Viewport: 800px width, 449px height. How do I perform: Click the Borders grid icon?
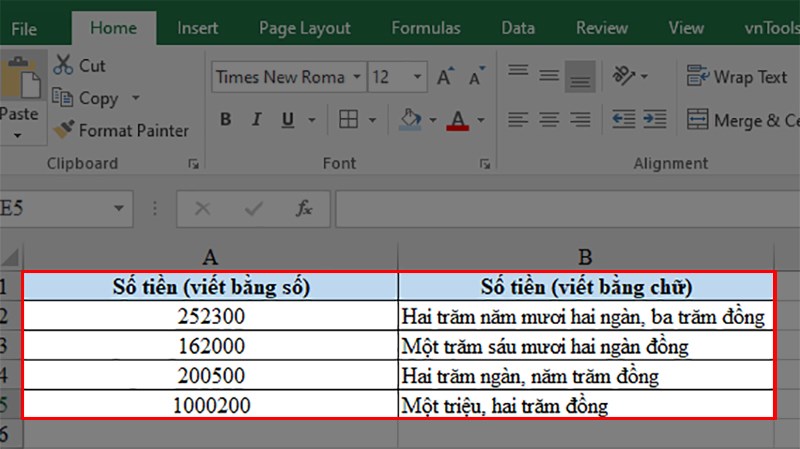tap(348, 120)
